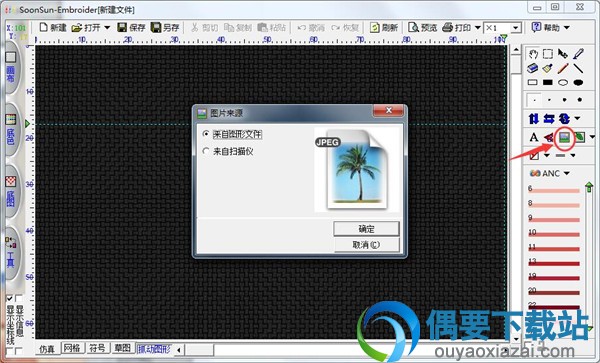Click 取消(C) cancel button
The width and height of the screenshot is (600, 363).
(366, 245)
